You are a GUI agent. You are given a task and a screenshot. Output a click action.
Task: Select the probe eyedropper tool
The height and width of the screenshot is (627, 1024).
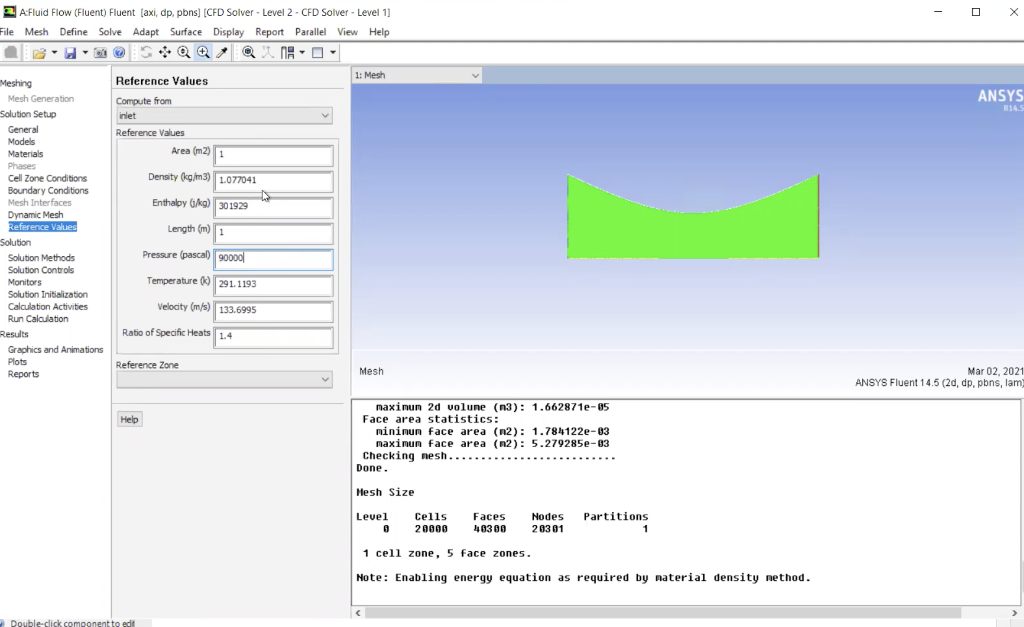pyautogui.click(x=222, y=53)
